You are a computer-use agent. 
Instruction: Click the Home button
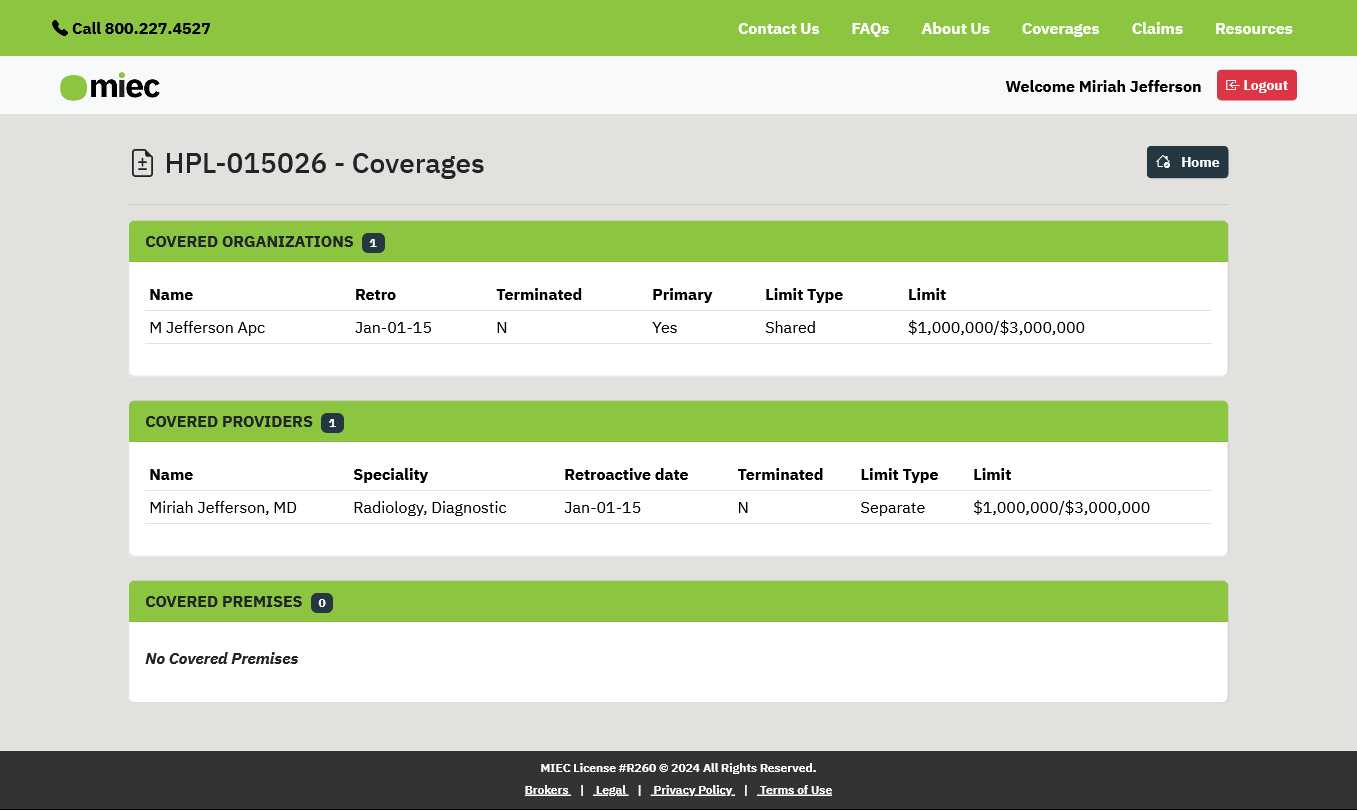[x=1187, y=161]
